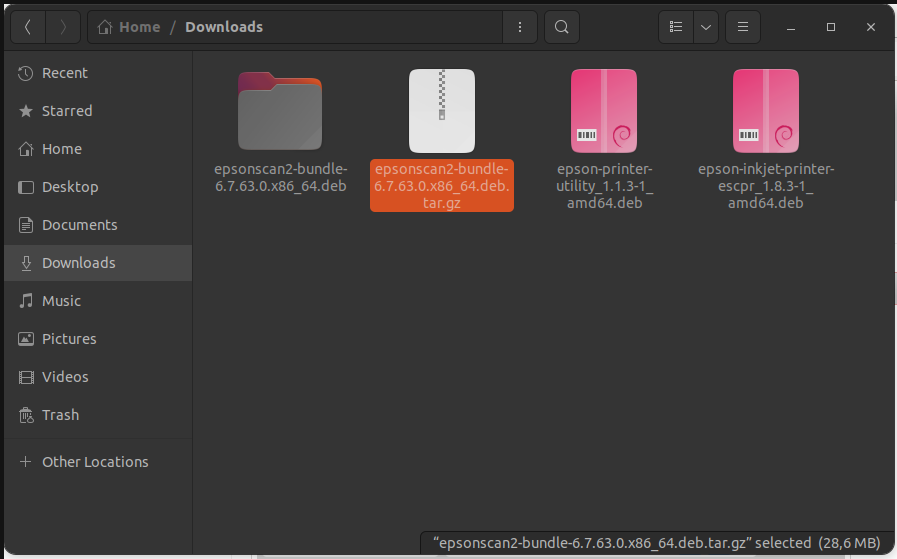The height and width of the screenshot is (559, 897).
Task: Go forward with the right arrow button
Action: click(63, 27)
